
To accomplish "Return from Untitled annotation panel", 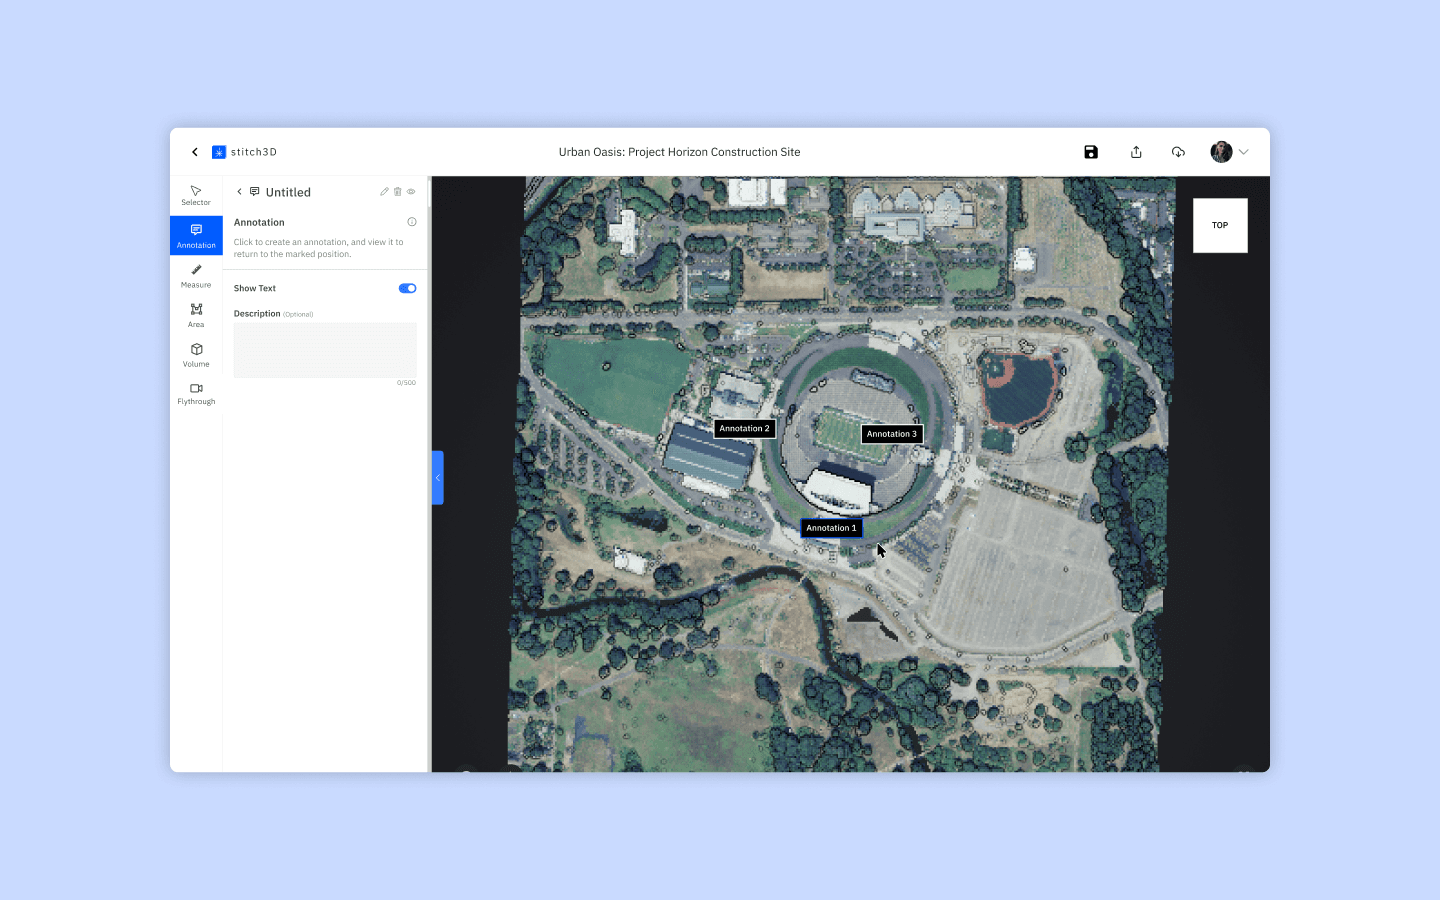I will 239,192.
